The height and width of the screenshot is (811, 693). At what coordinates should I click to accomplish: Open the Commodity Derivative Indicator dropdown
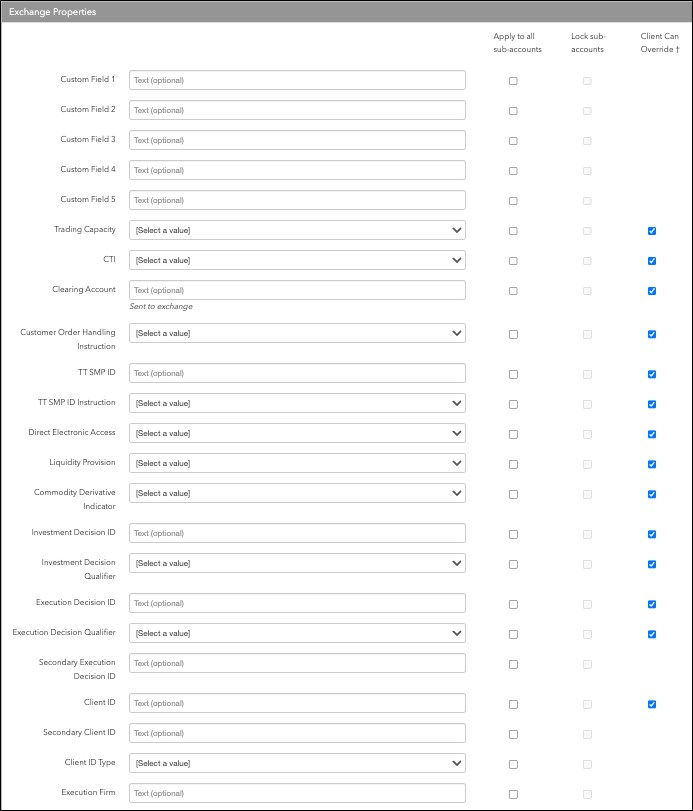coord(297,493)
